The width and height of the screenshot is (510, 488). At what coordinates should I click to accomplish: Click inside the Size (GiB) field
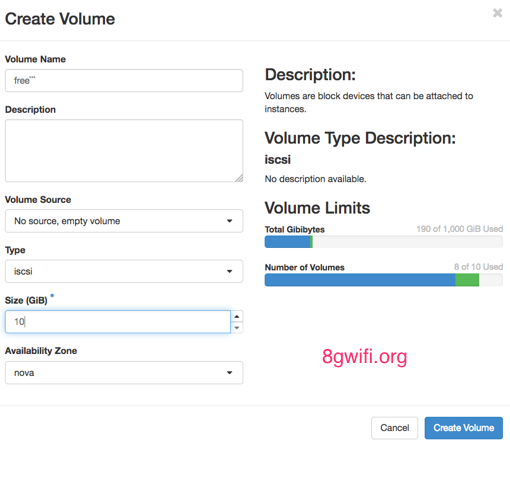(118, 322)
